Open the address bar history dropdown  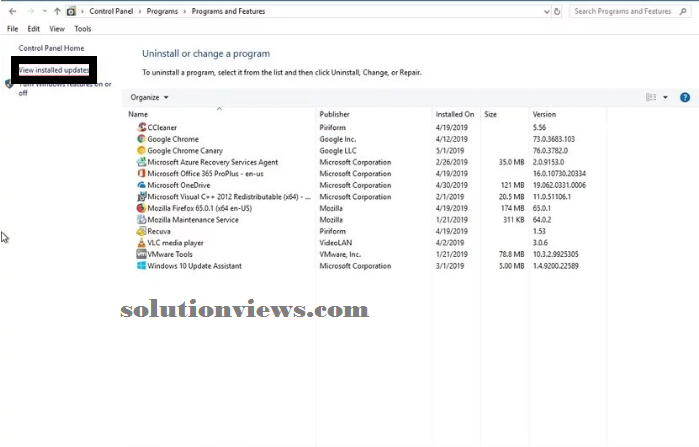click(x=547, y=12)
